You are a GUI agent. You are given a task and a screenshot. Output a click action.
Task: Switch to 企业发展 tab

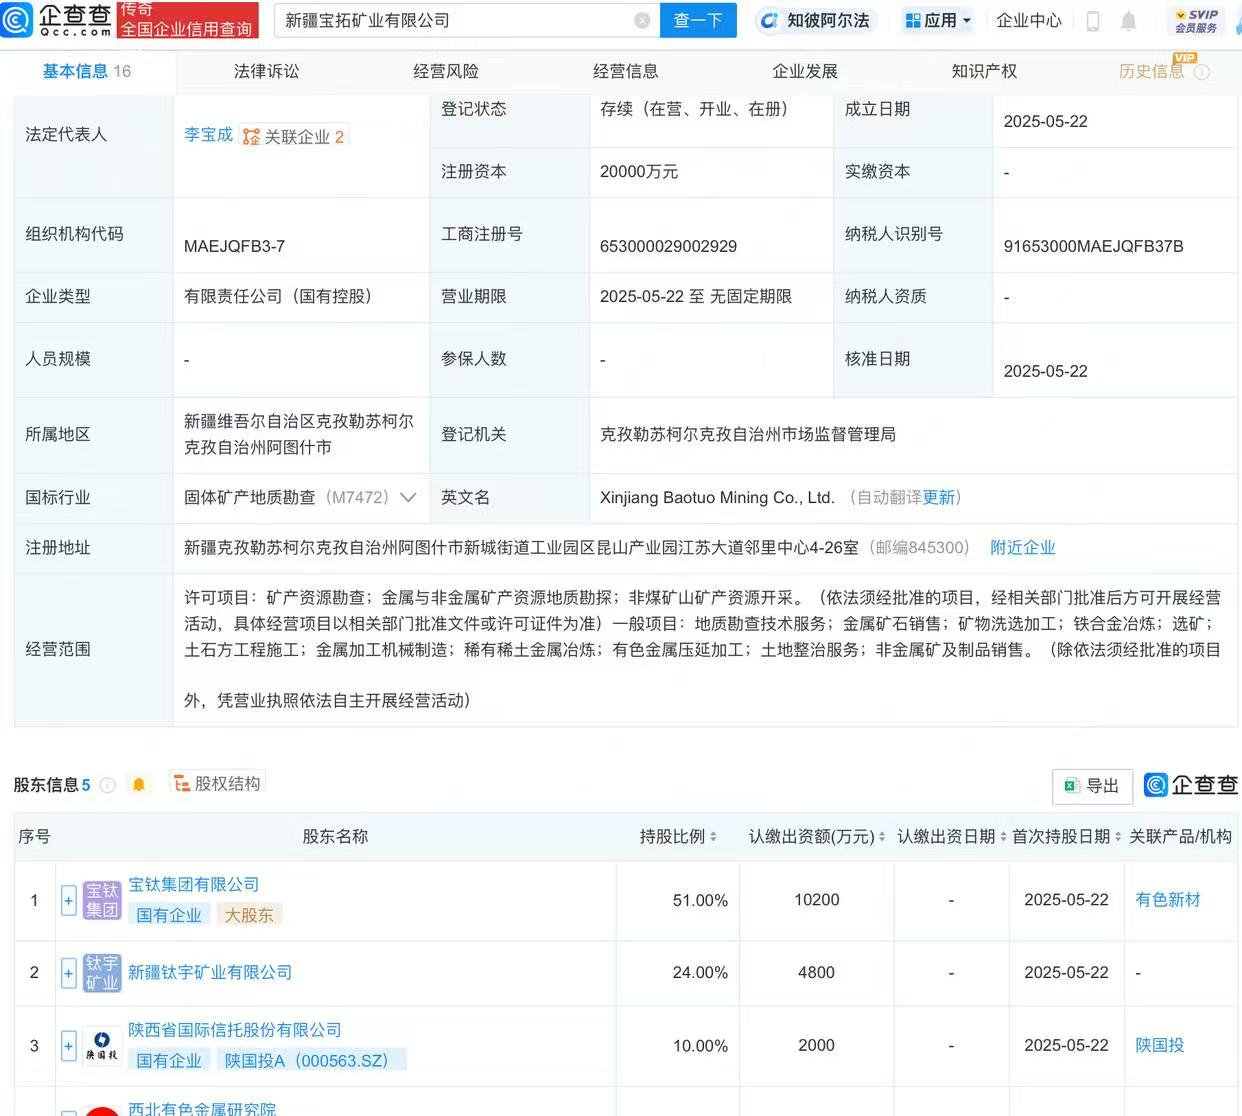point(805,71)
